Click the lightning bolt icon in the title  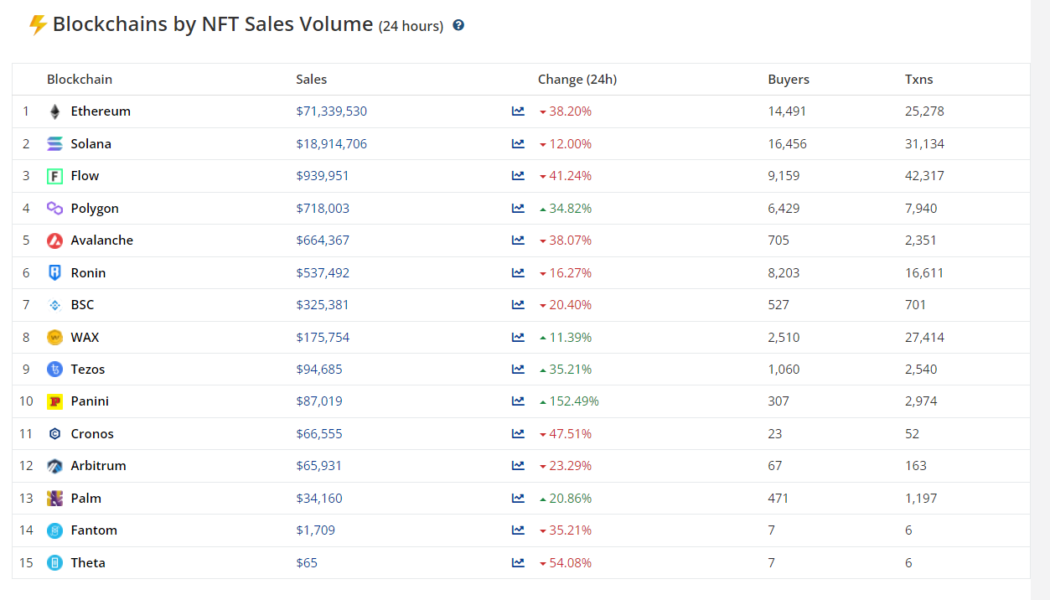coord(37,23)
